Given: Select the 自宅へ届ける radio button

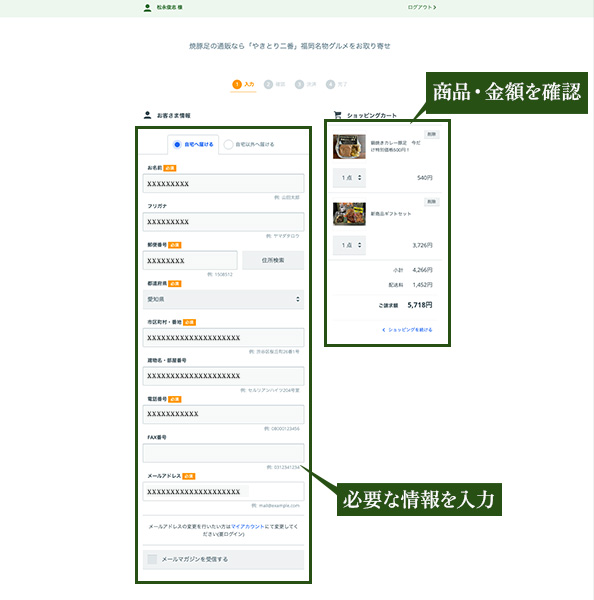Looking at the screenshot, I should click(177, 144).
